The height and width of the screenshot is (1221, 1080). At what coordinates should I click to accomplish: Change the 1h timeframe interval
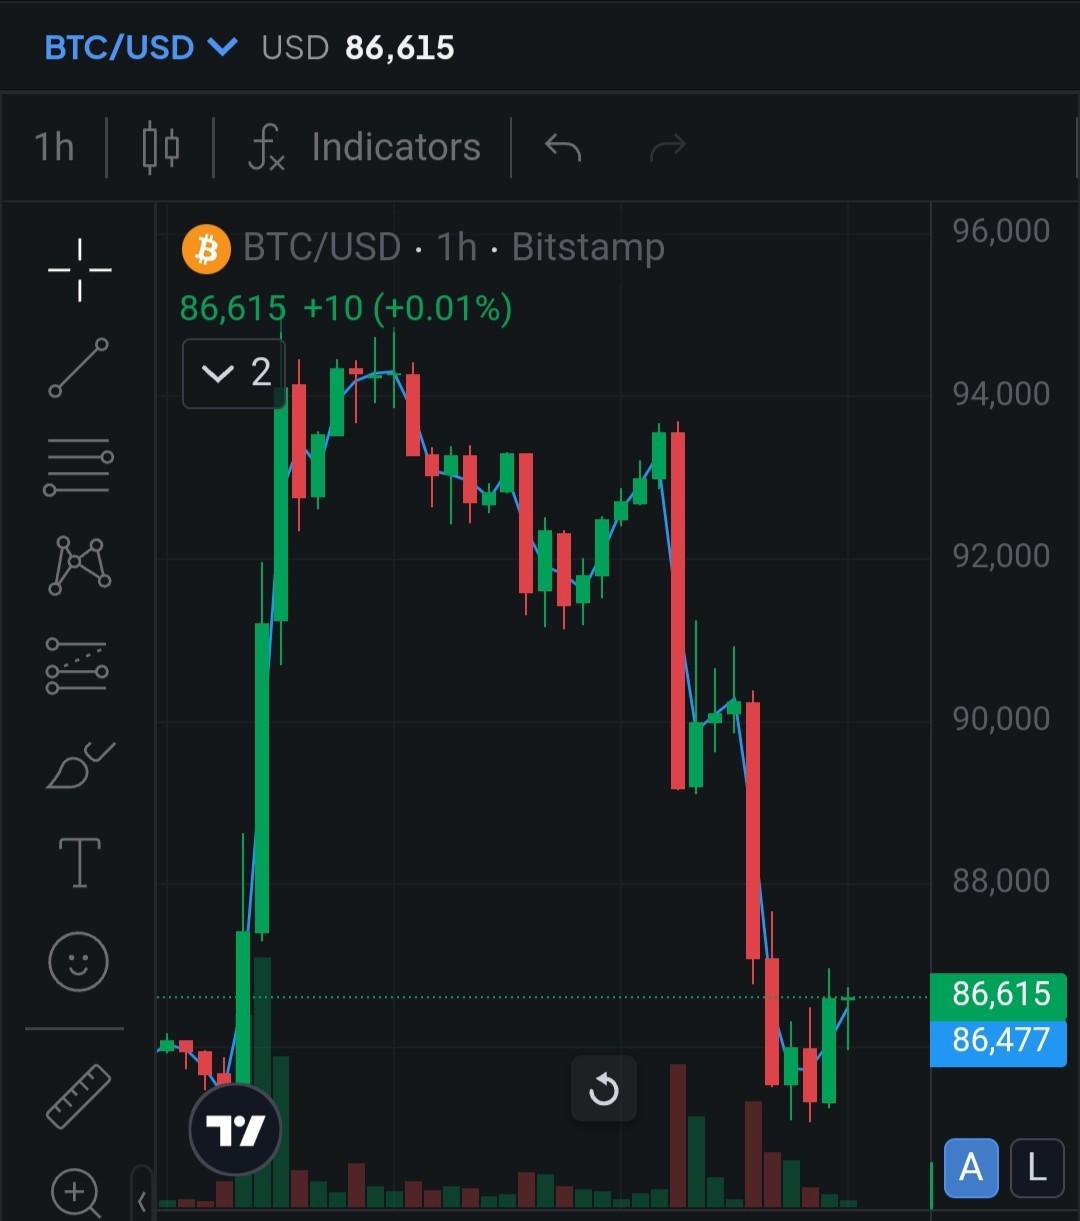[x=54, y=147]
